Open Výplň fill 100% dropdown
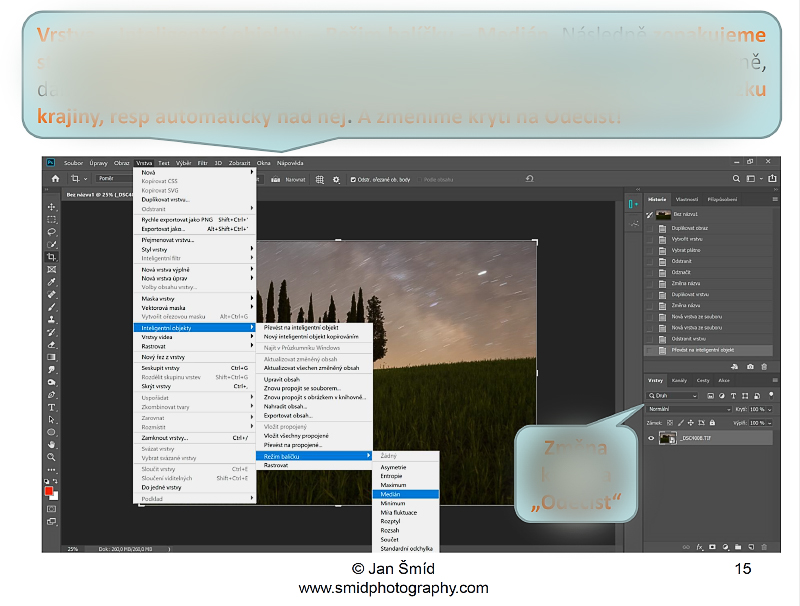 pos(769,423)
